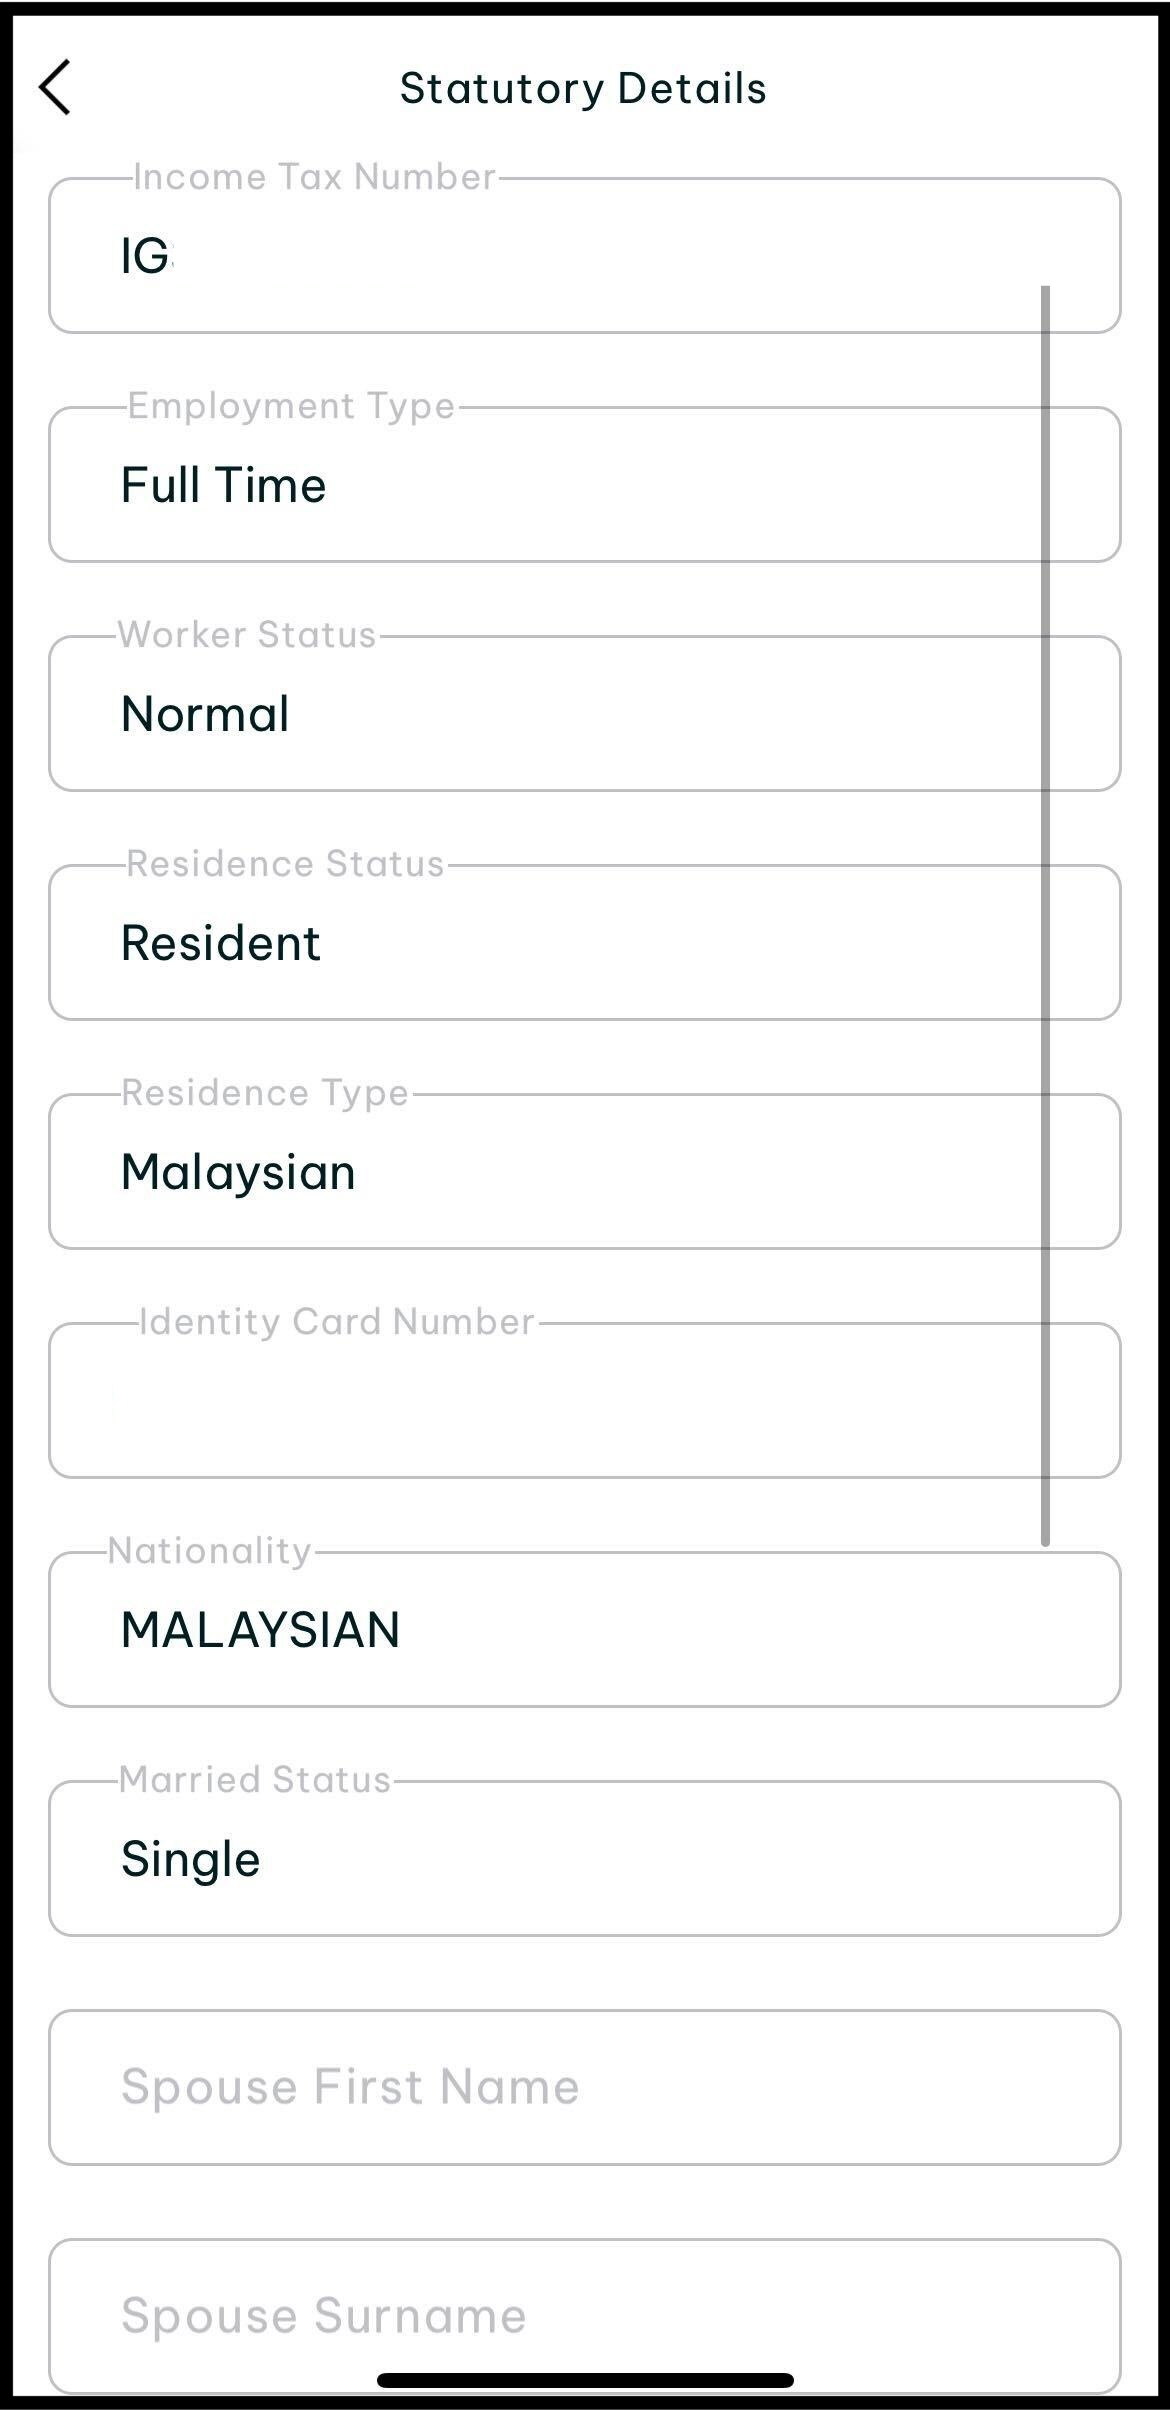
Task: Click the "Employment Type" floating label
Action: coord(291,406)
